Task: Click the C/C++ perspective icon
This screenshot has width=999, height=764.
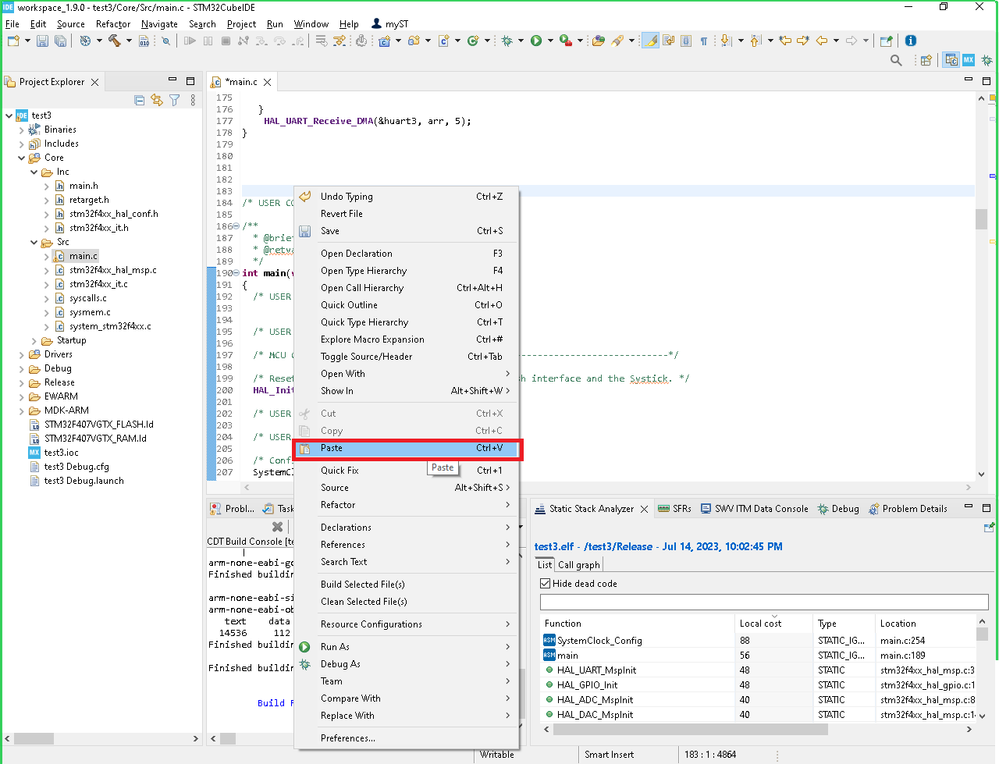Action: (951, 60)
